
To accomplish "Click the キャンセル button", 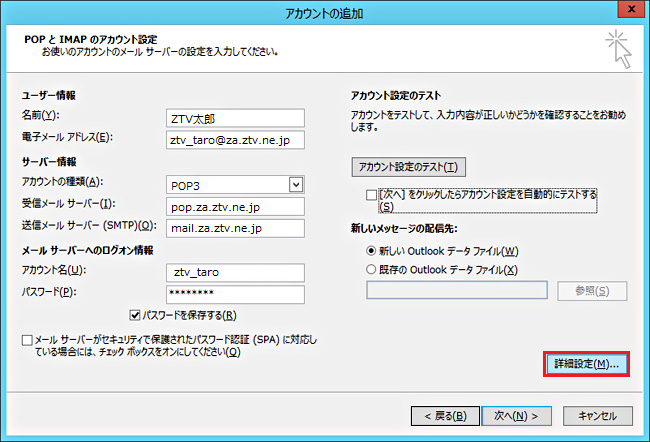I will [597, 415].
